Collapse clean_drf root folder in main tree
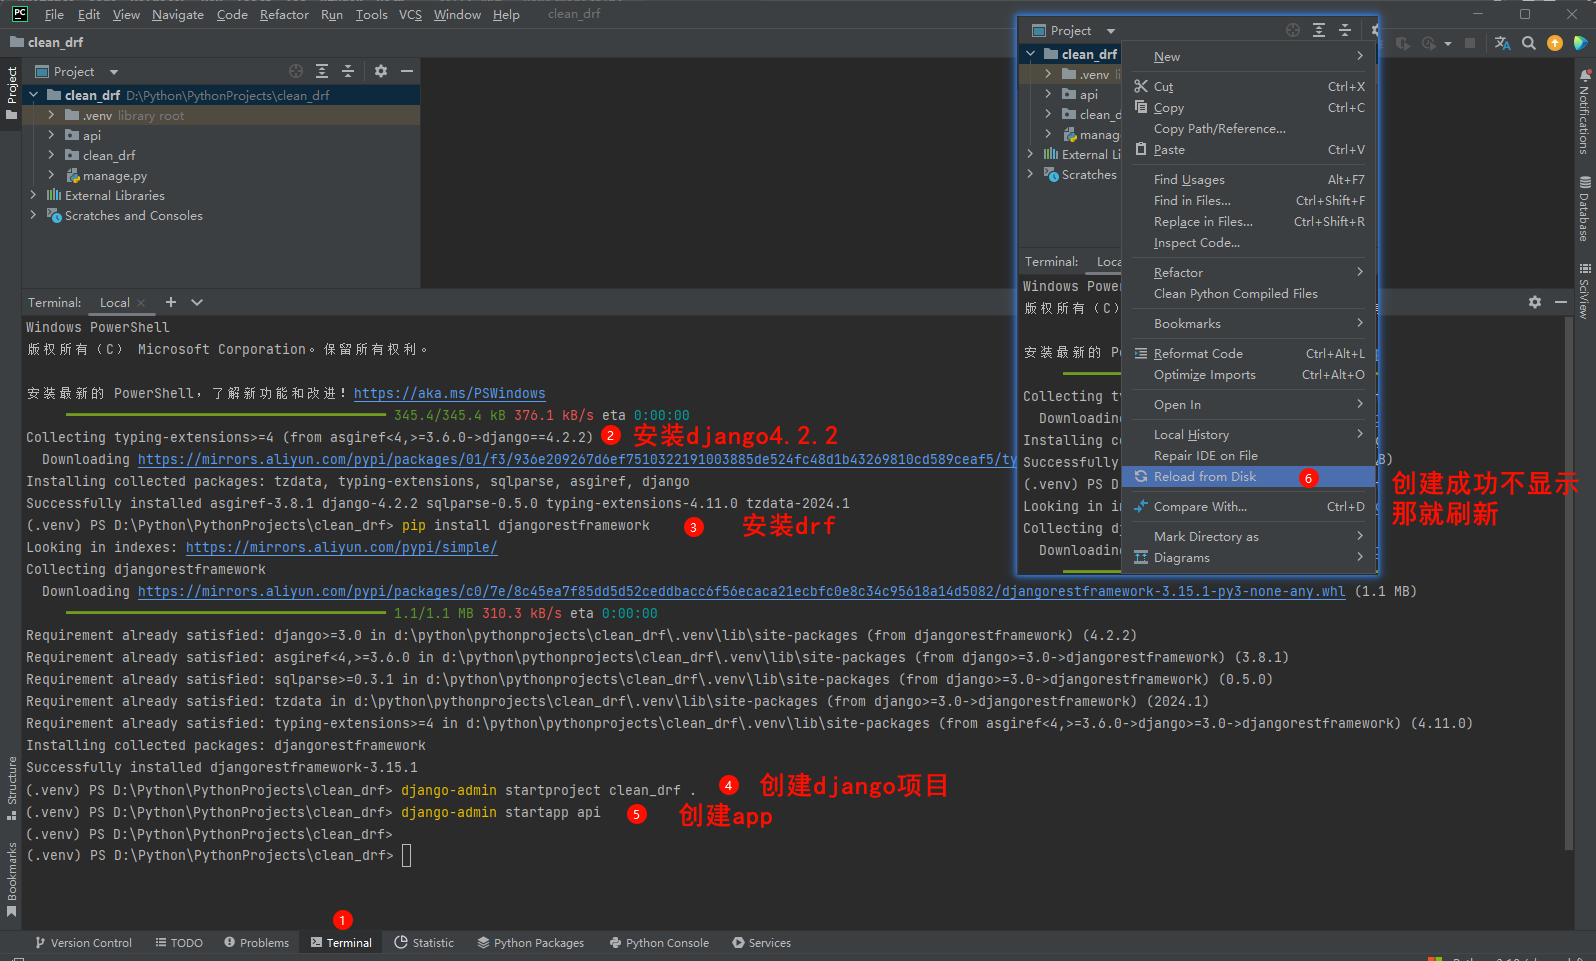Screen dimensions: 1596x961 point(34,95)
